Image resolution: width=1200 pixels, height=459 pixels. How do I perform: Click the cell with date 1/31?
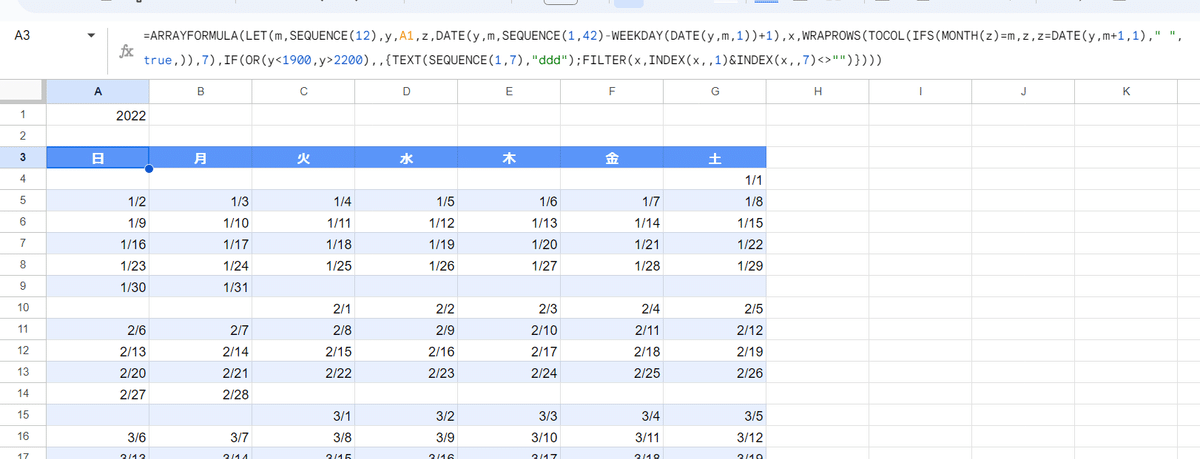coord(201,287)
